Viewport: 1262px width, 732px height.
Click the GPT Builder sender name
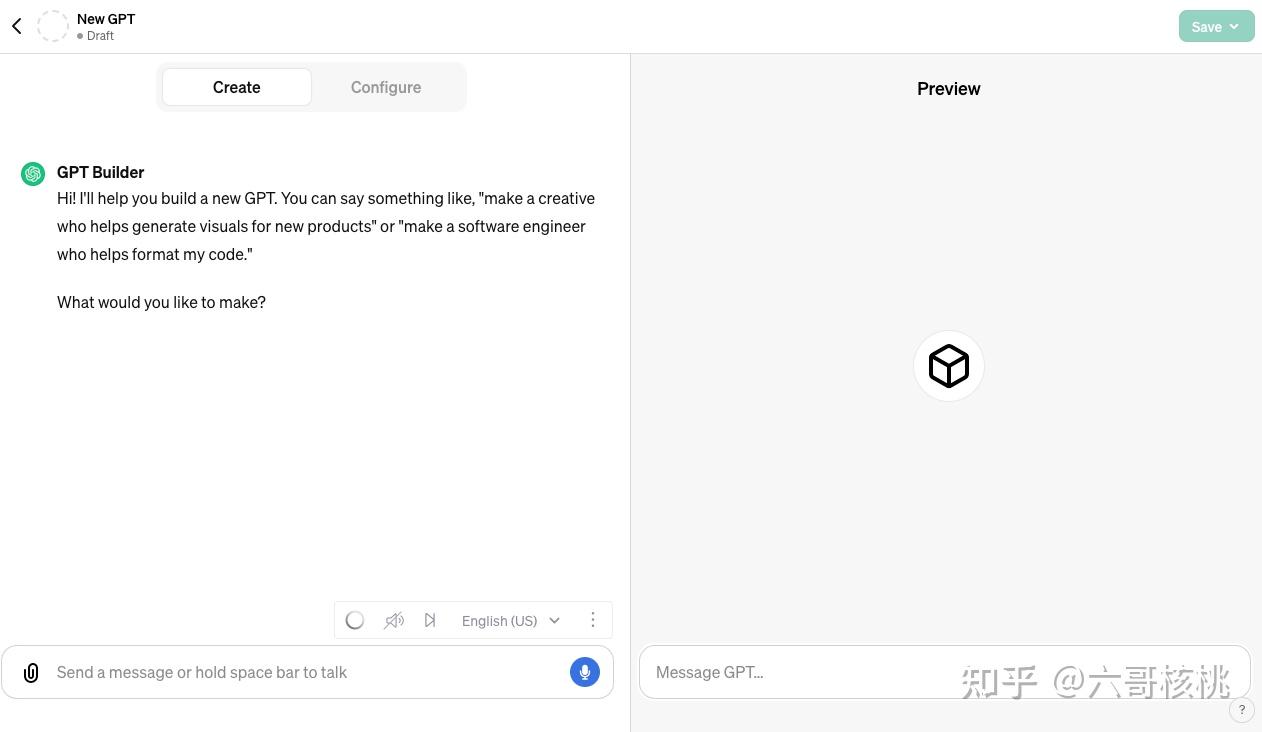coord(100,172)
